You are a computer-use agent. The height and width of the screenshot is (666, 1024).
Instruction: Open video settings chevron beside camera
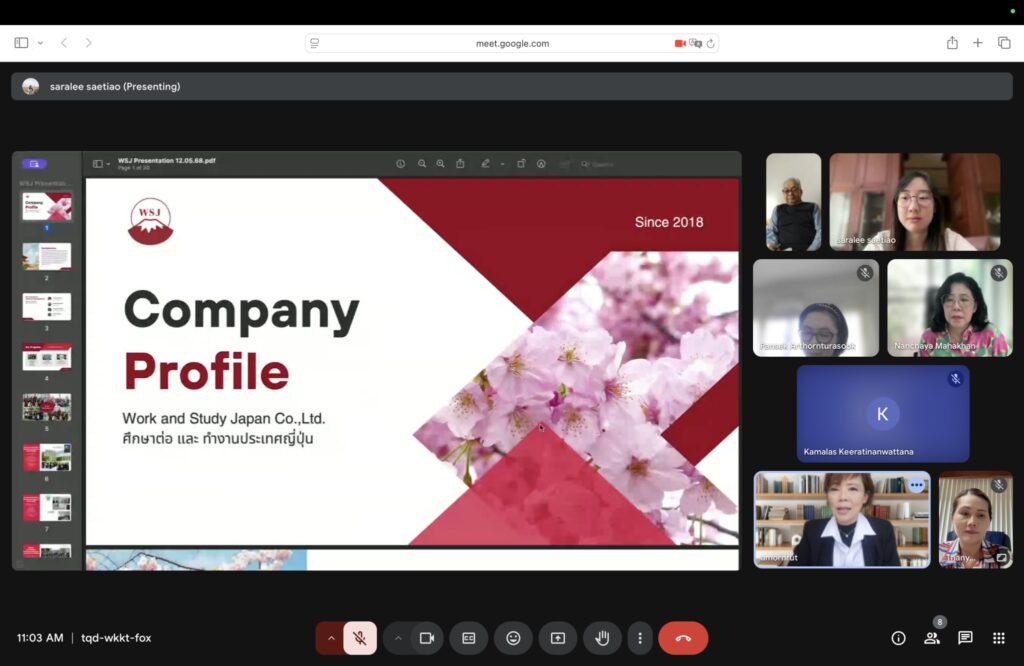coord(398,638)
